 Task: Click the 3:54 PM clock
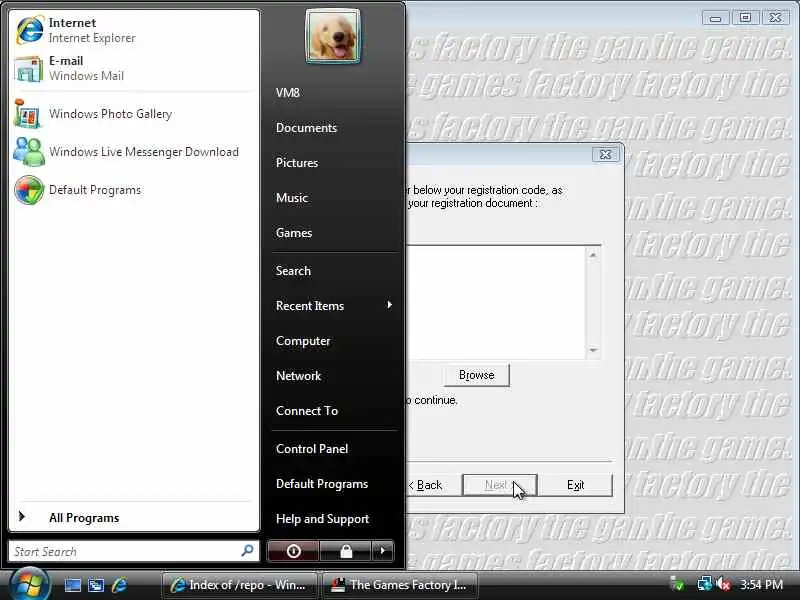(x=761, y=585)
